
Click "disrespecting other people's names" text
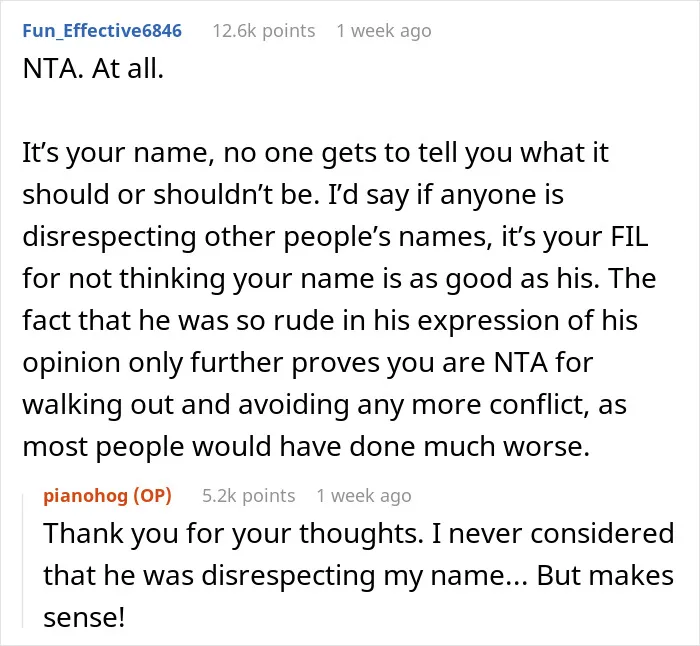coord(254,237)
